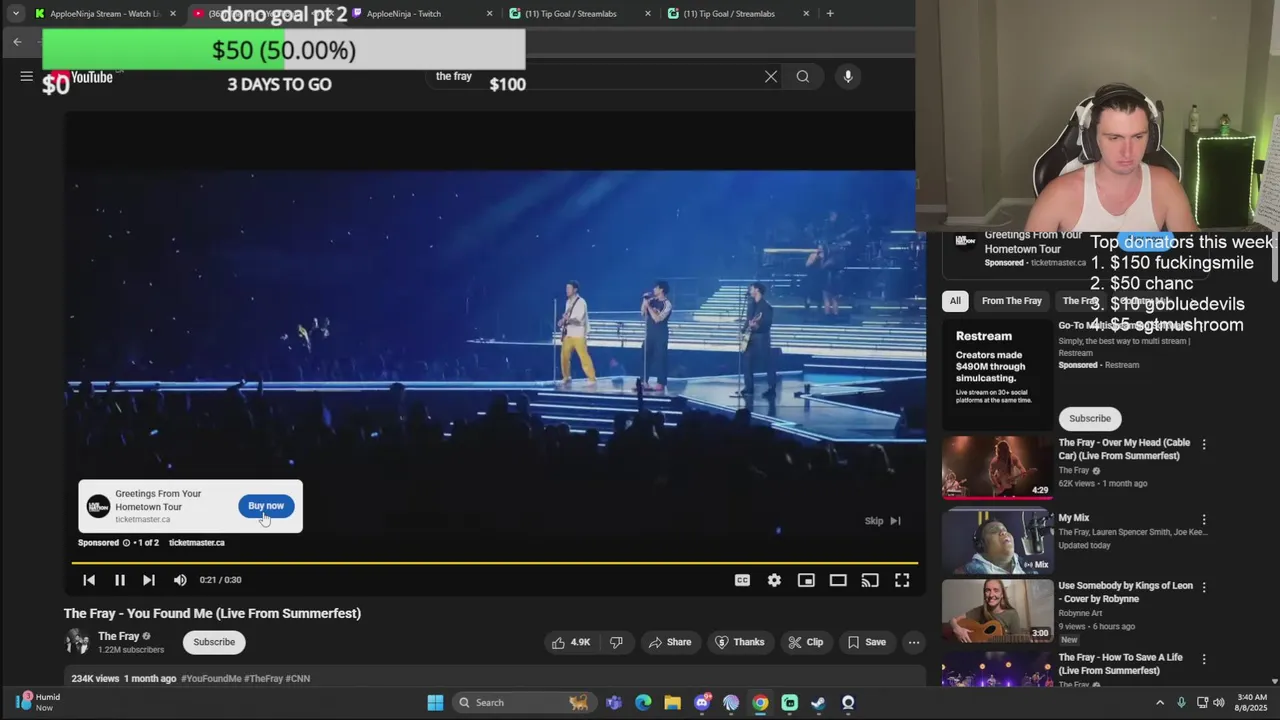The height and width of the screenshot is (720, 1280).
Task: Click the Thanks button
Action: [739, 642]
